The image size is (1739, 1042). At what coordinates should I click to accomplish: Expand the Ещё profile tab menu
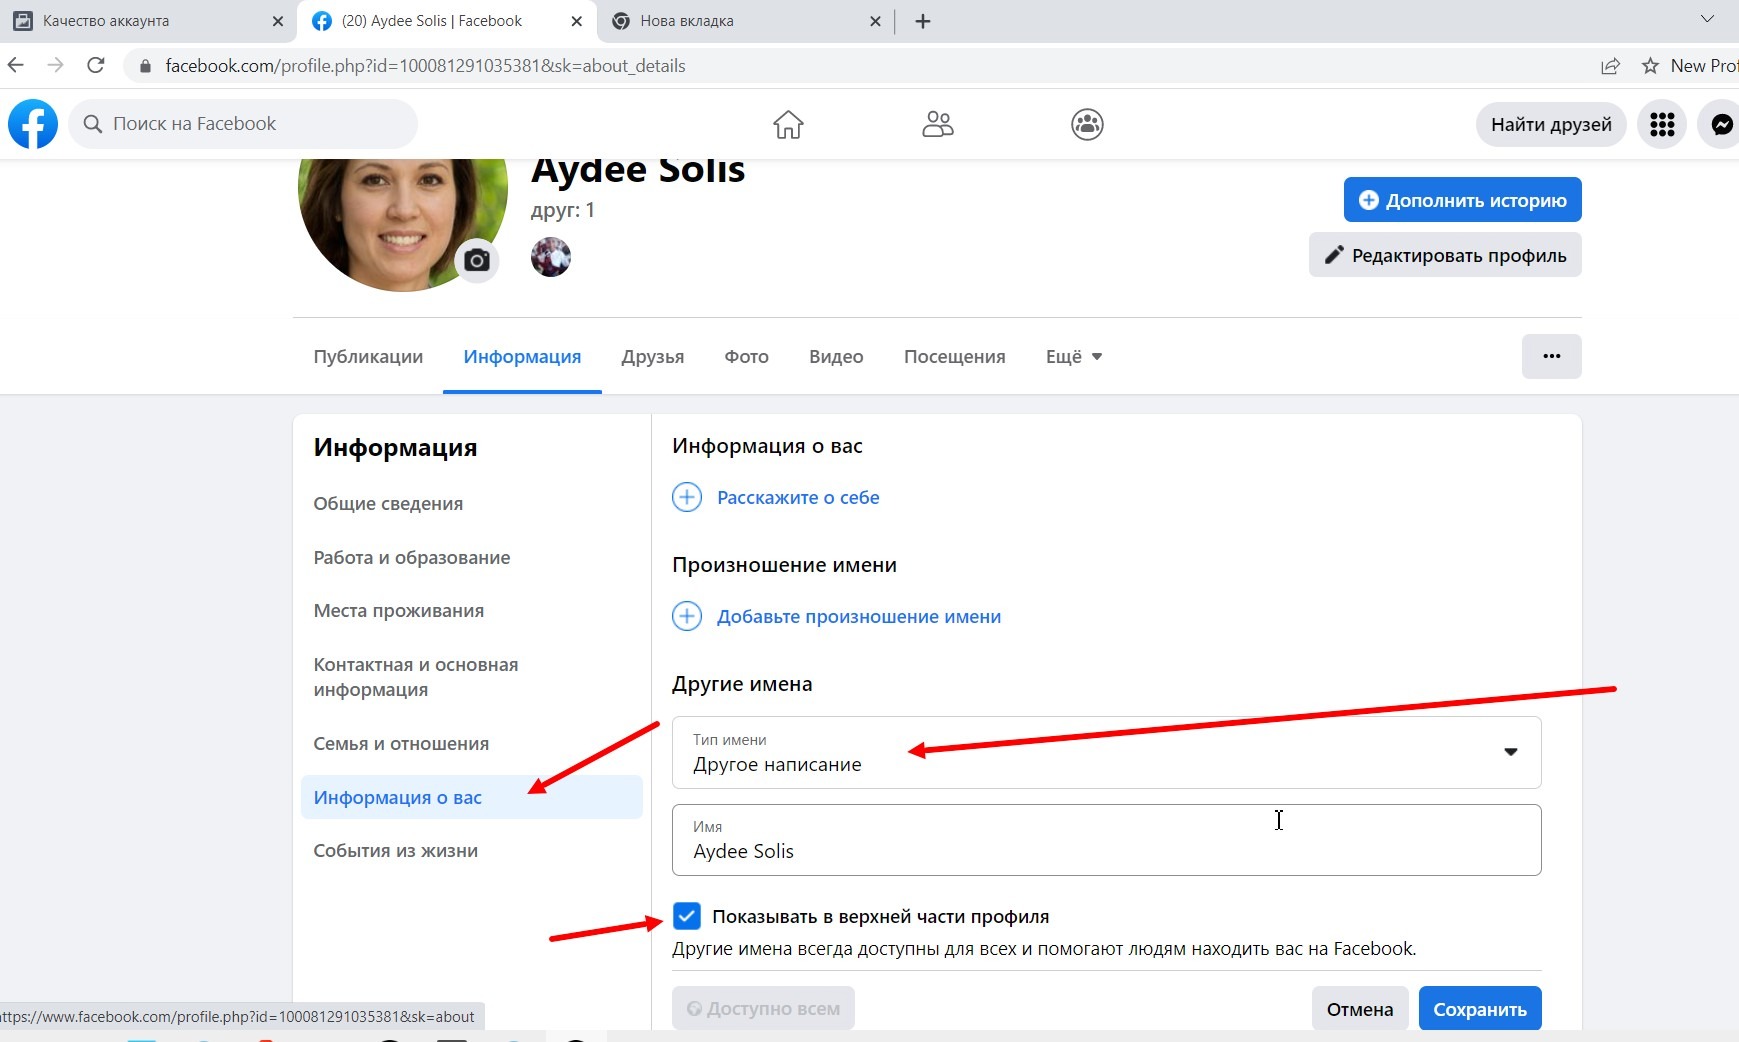1074,357
